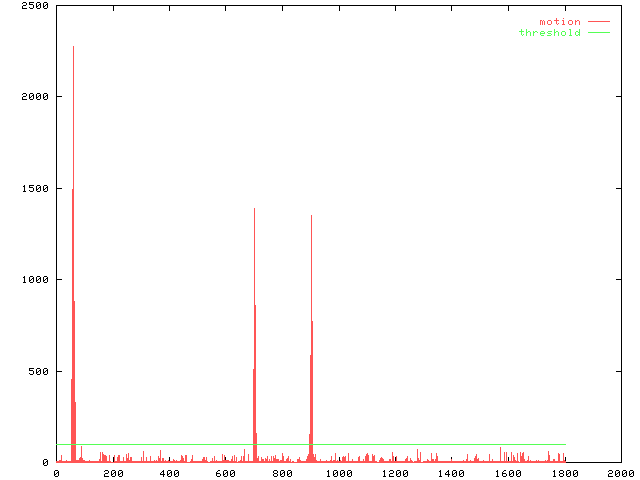Click the 200 label on the x-axis

point(112,474)
